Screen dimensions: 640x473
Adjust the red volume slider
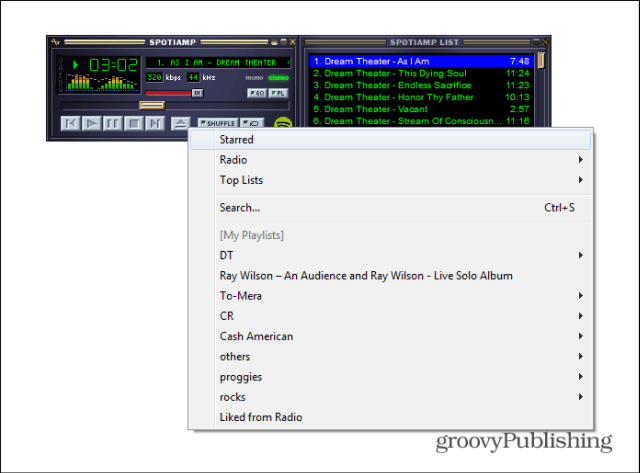pyautogui.click(x=174, y=93)
